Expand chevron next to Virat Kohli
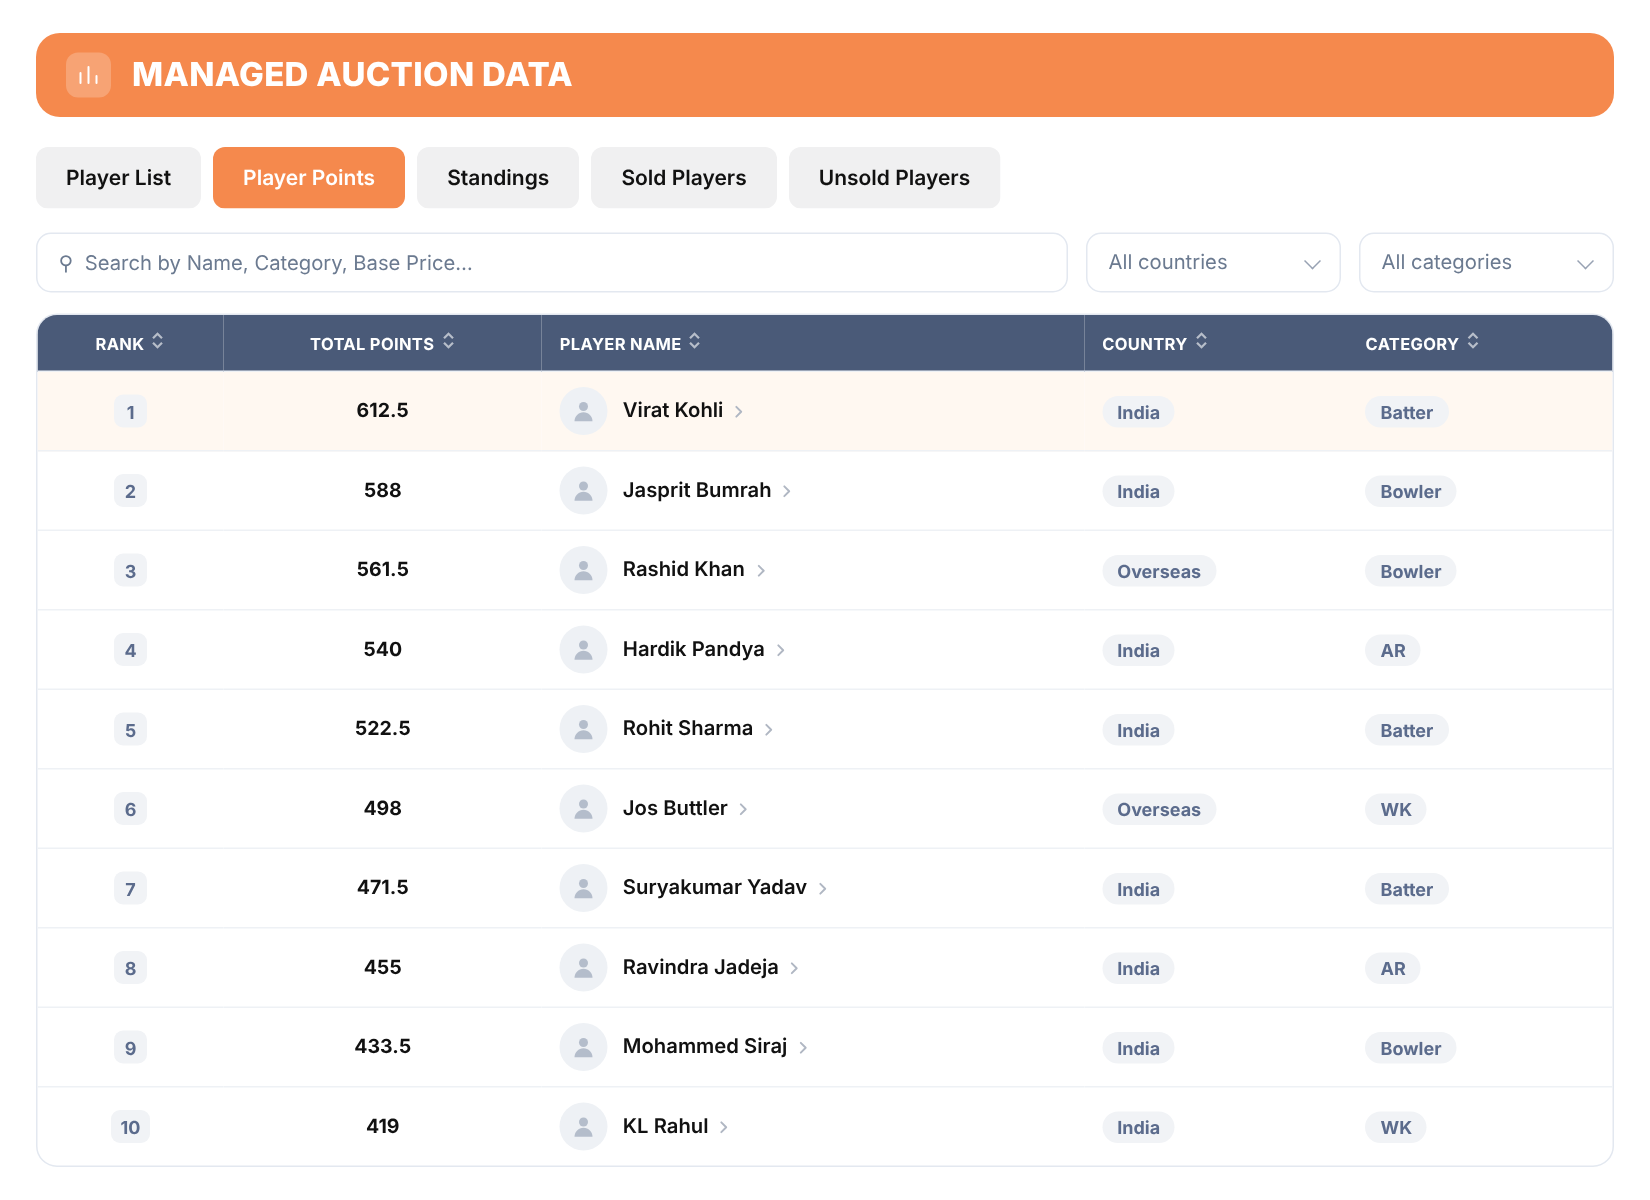The height and width of the screenshot is (1200, 1650). (x=739, y=412)
